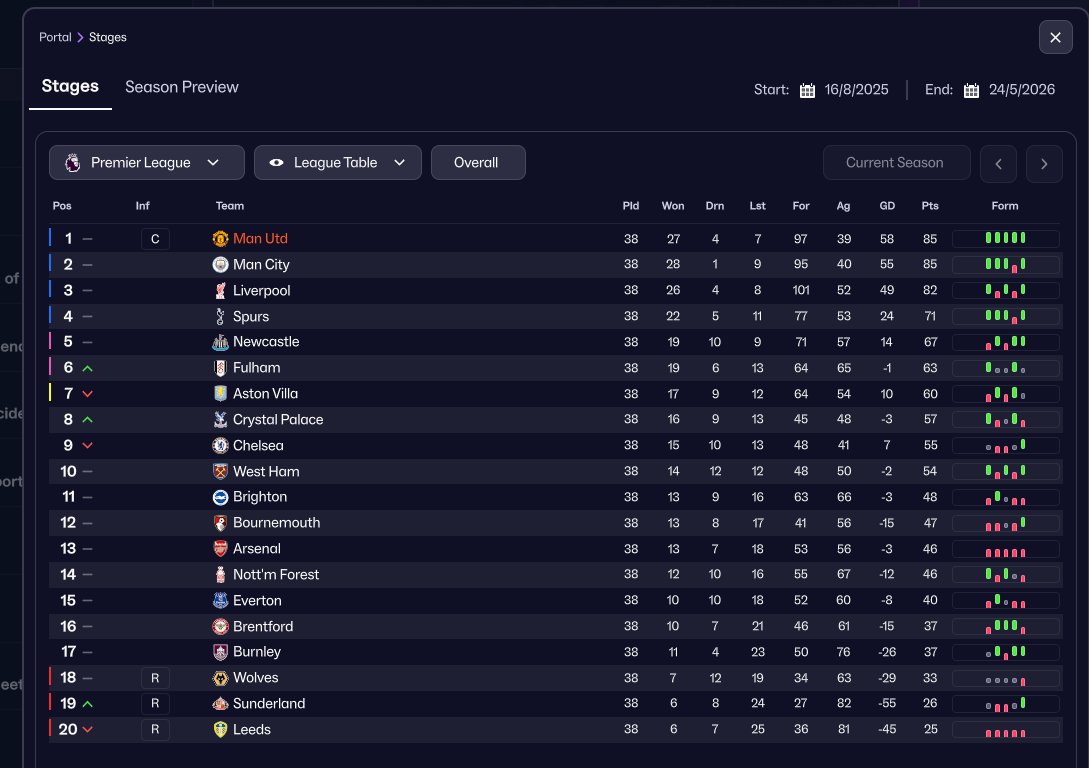Screen dimensions: 1089x768
Task: Click the Everton club crest icon
Action: (x=221, y=601)
